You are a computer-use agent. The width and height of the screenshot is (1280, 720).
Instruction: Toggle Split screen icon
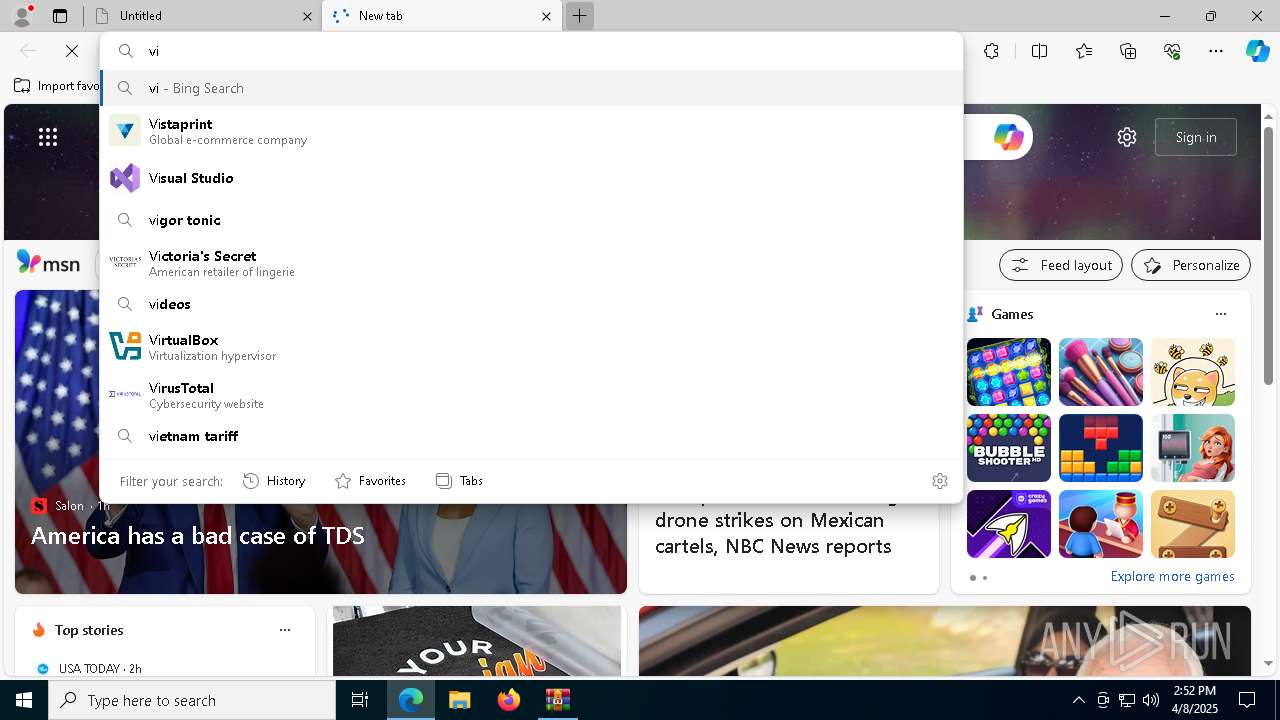point(1039,51)
